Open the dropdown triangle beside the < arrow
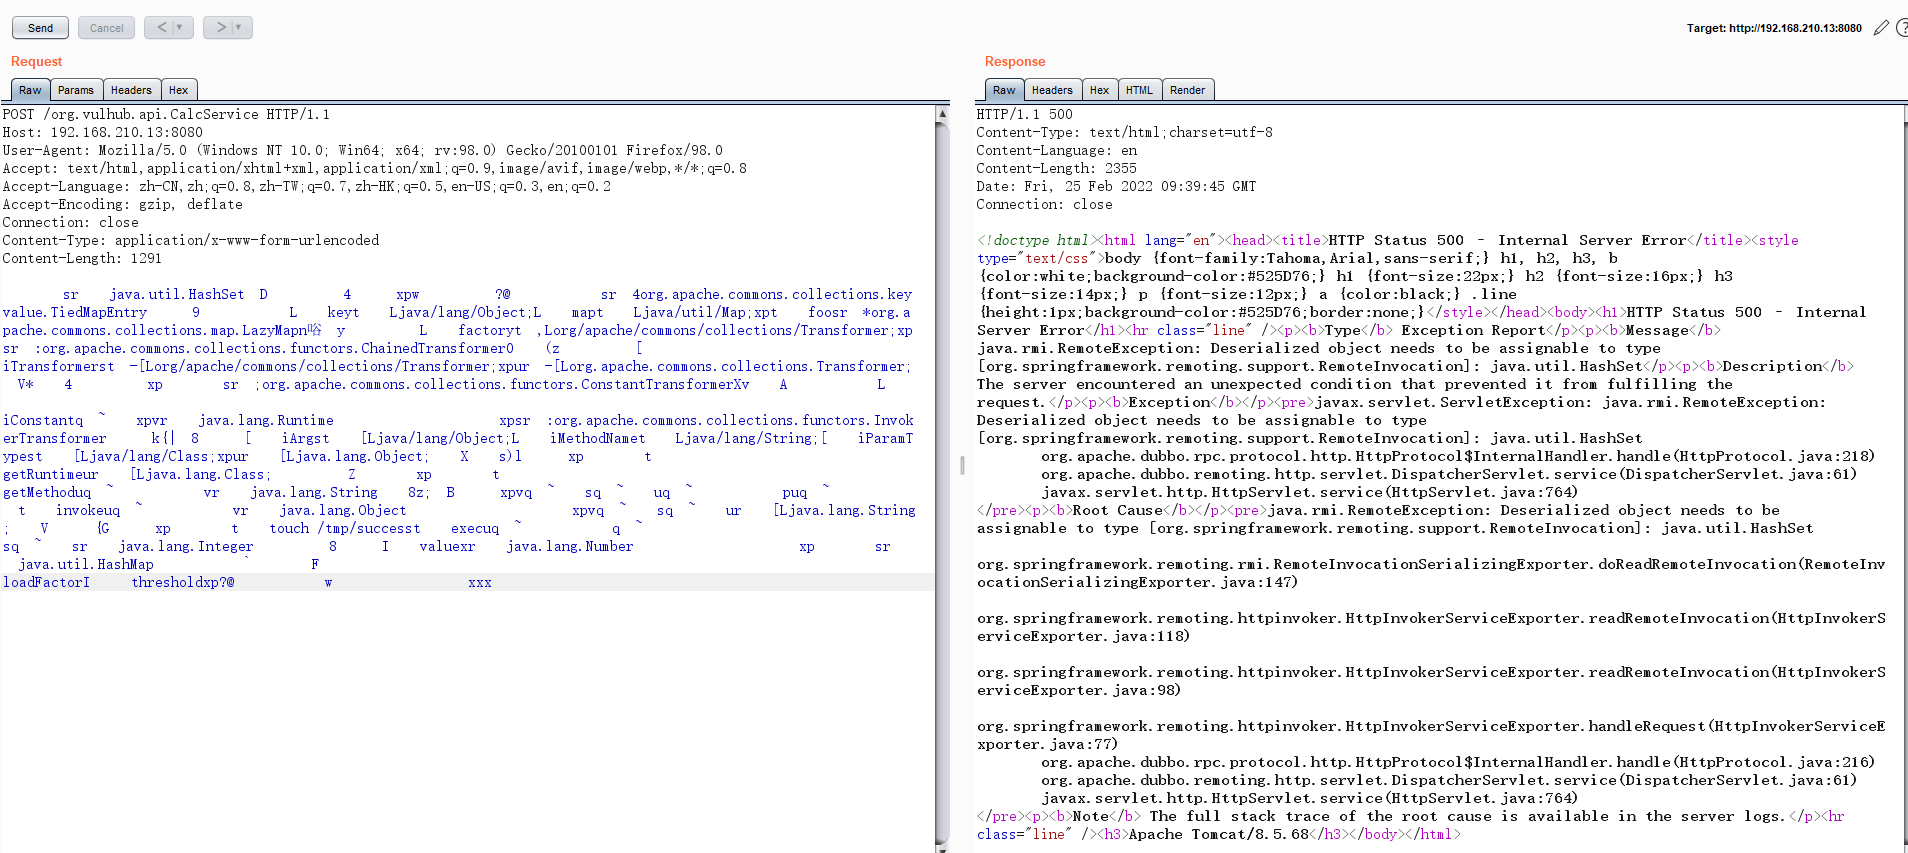1908x853 pixels. click(x=181, y=27)
